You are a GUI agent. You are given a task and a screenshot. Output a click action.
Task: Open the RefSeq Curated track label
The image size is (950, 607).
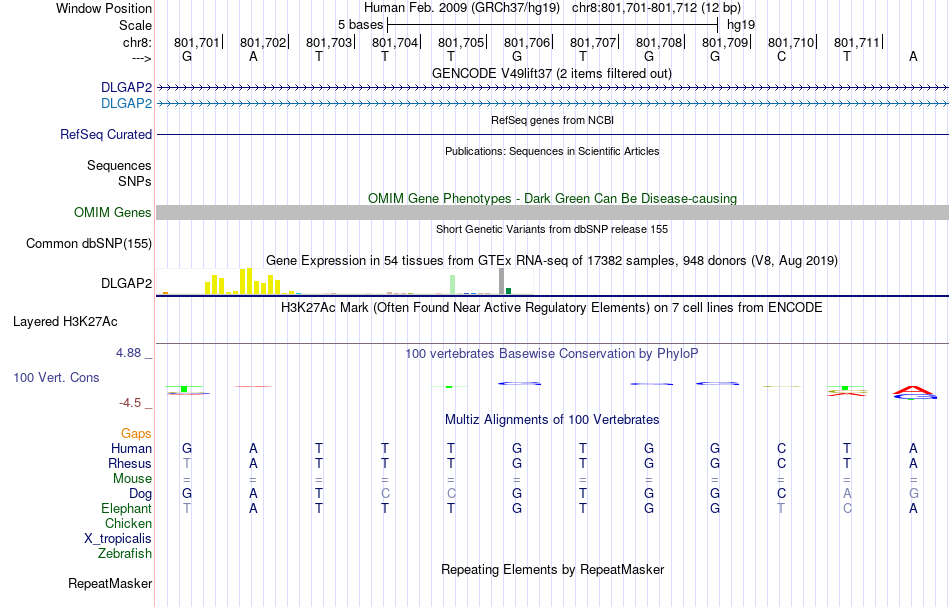105,134
